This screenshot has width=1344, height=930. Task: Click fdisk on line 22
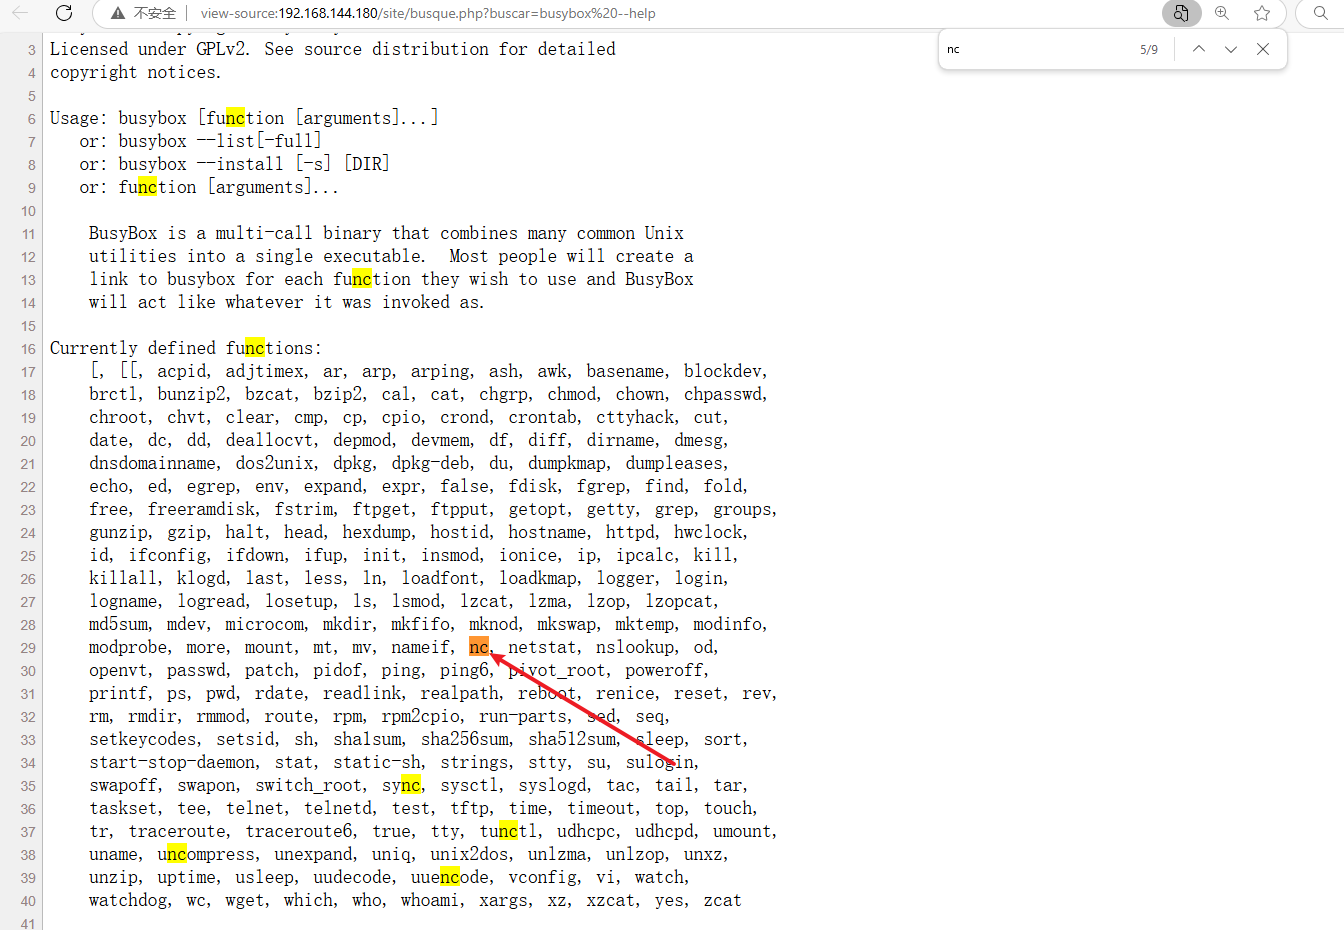(x=533, y=486)
